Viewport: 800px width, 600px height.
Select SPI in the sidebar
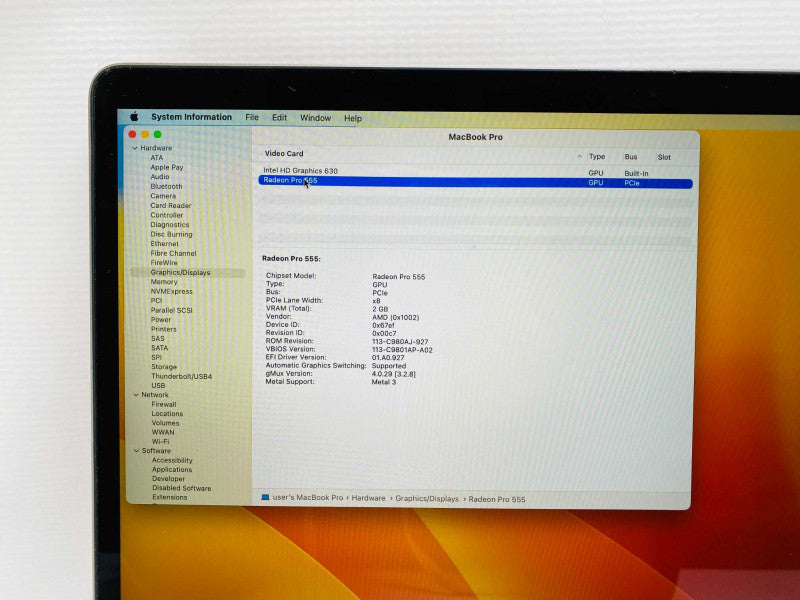[156, 357]
